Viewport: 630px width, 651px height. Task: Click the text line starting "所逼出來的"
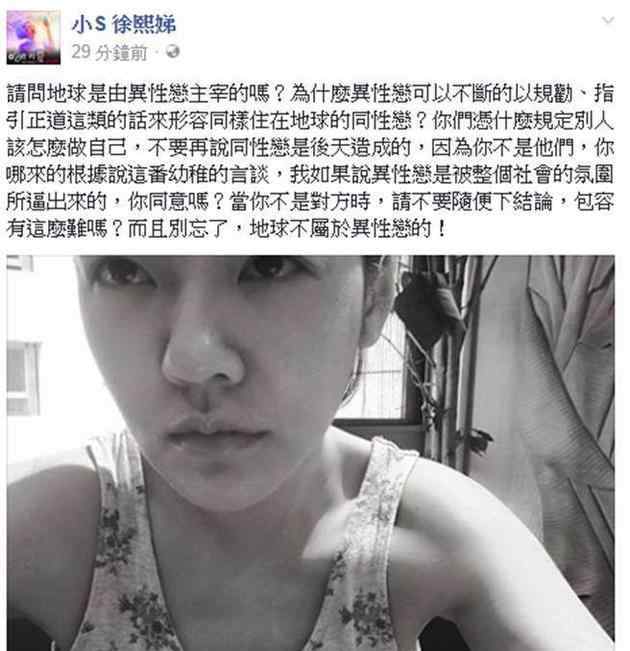coord(311,202)
